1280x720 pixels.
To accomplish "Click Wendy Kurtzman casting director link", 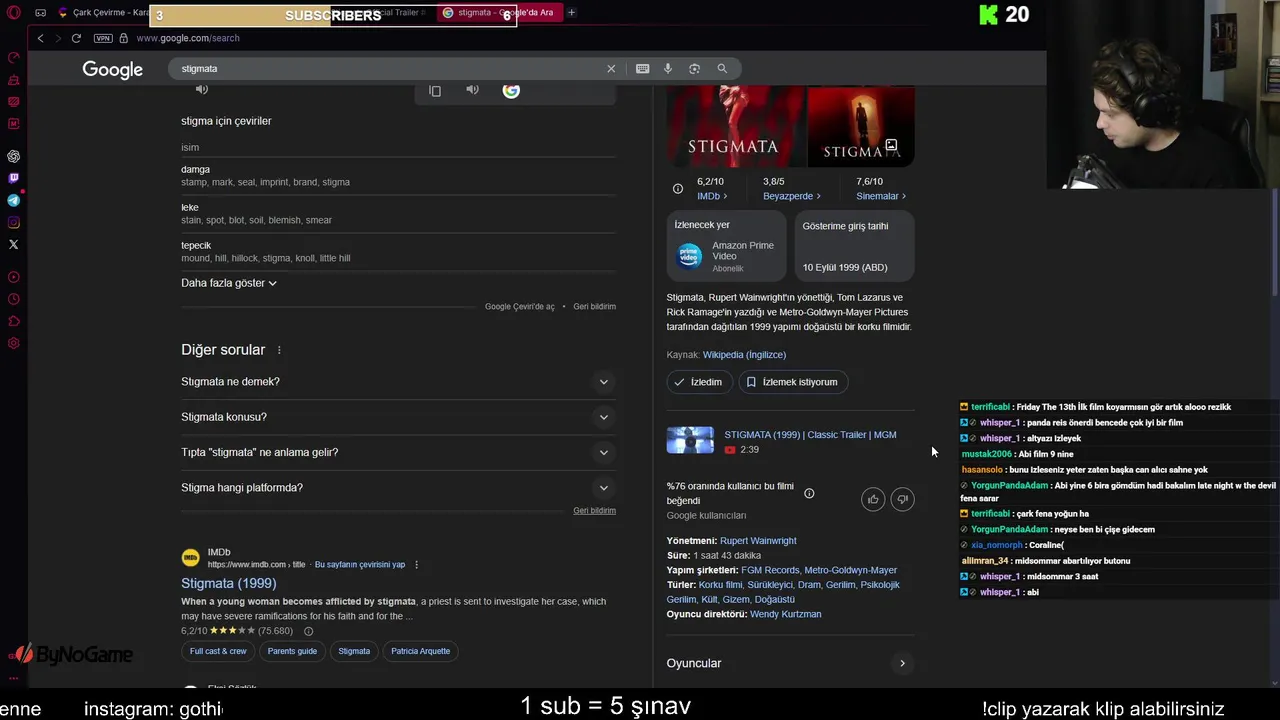I will pyautogui.click(x=785, y=614).
